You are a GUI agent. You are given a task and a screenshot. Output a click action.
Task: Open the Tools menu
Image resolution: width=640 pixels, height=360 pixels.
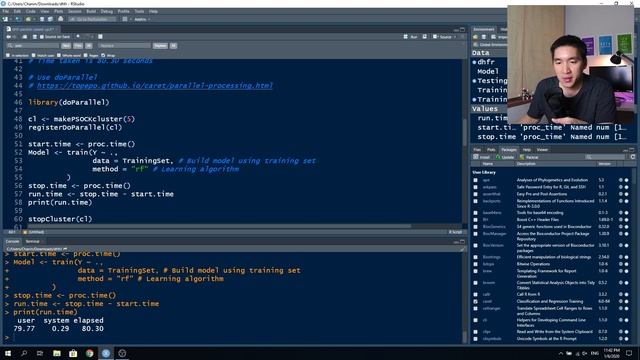[139, 11]
